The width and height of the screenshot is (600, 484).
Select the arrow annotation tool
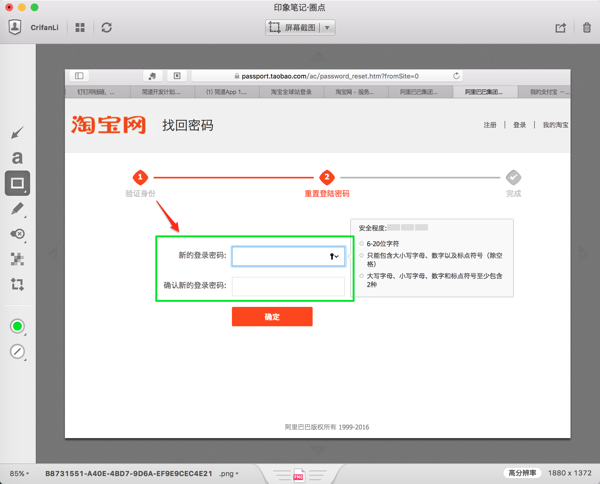tap(17, 133)
